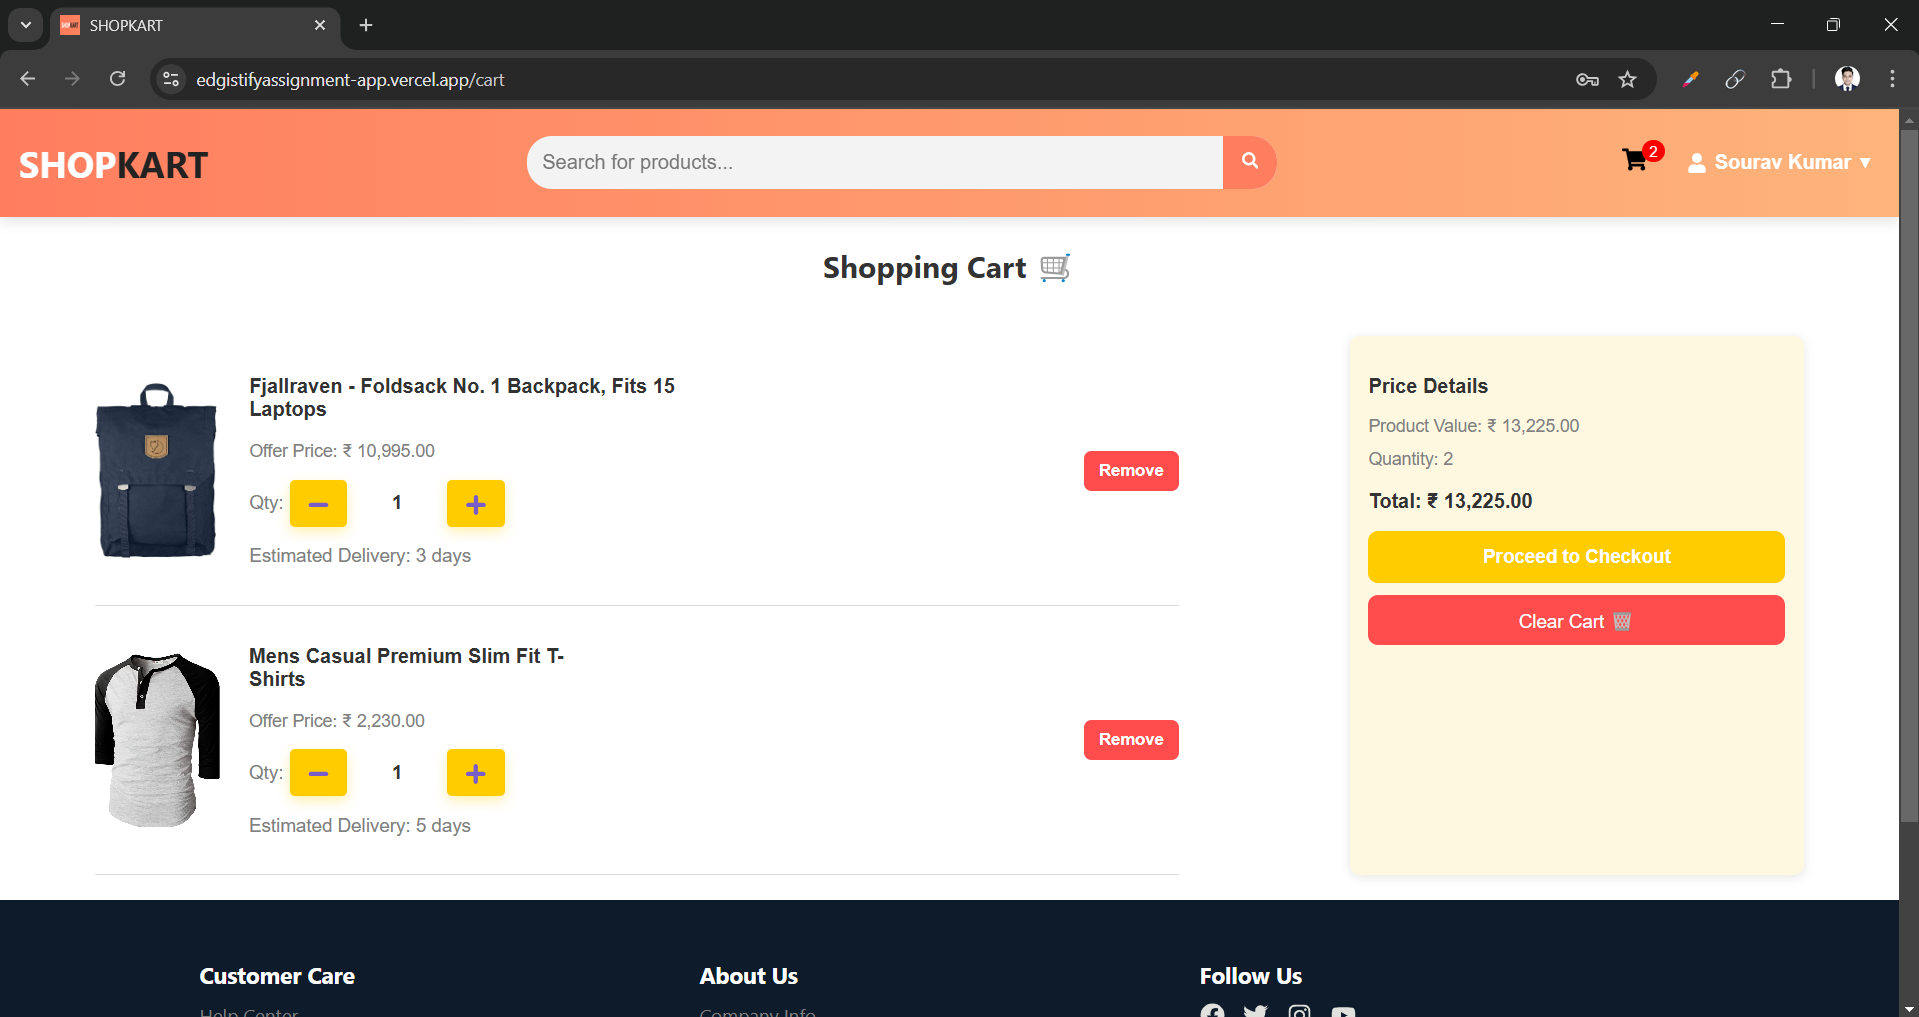Screen dimensions: 1919x1017
Task: Click the link extension icon
Action: tap(1735, 79)
